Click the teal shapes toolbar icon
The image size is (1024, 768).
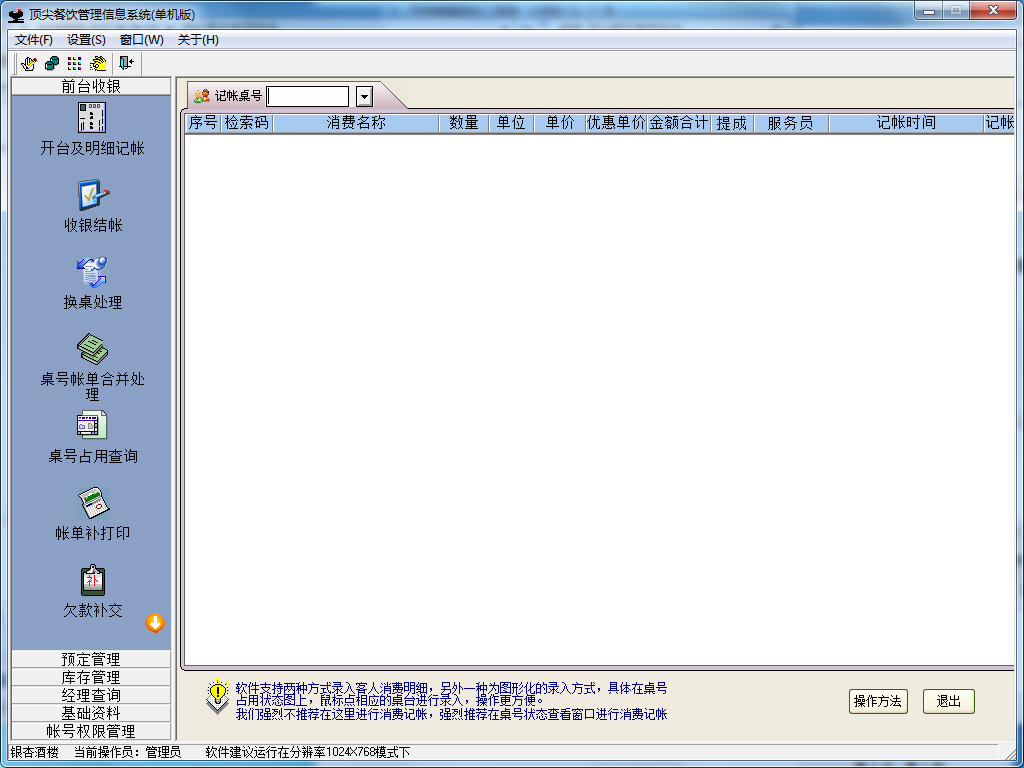coord(51,62)
